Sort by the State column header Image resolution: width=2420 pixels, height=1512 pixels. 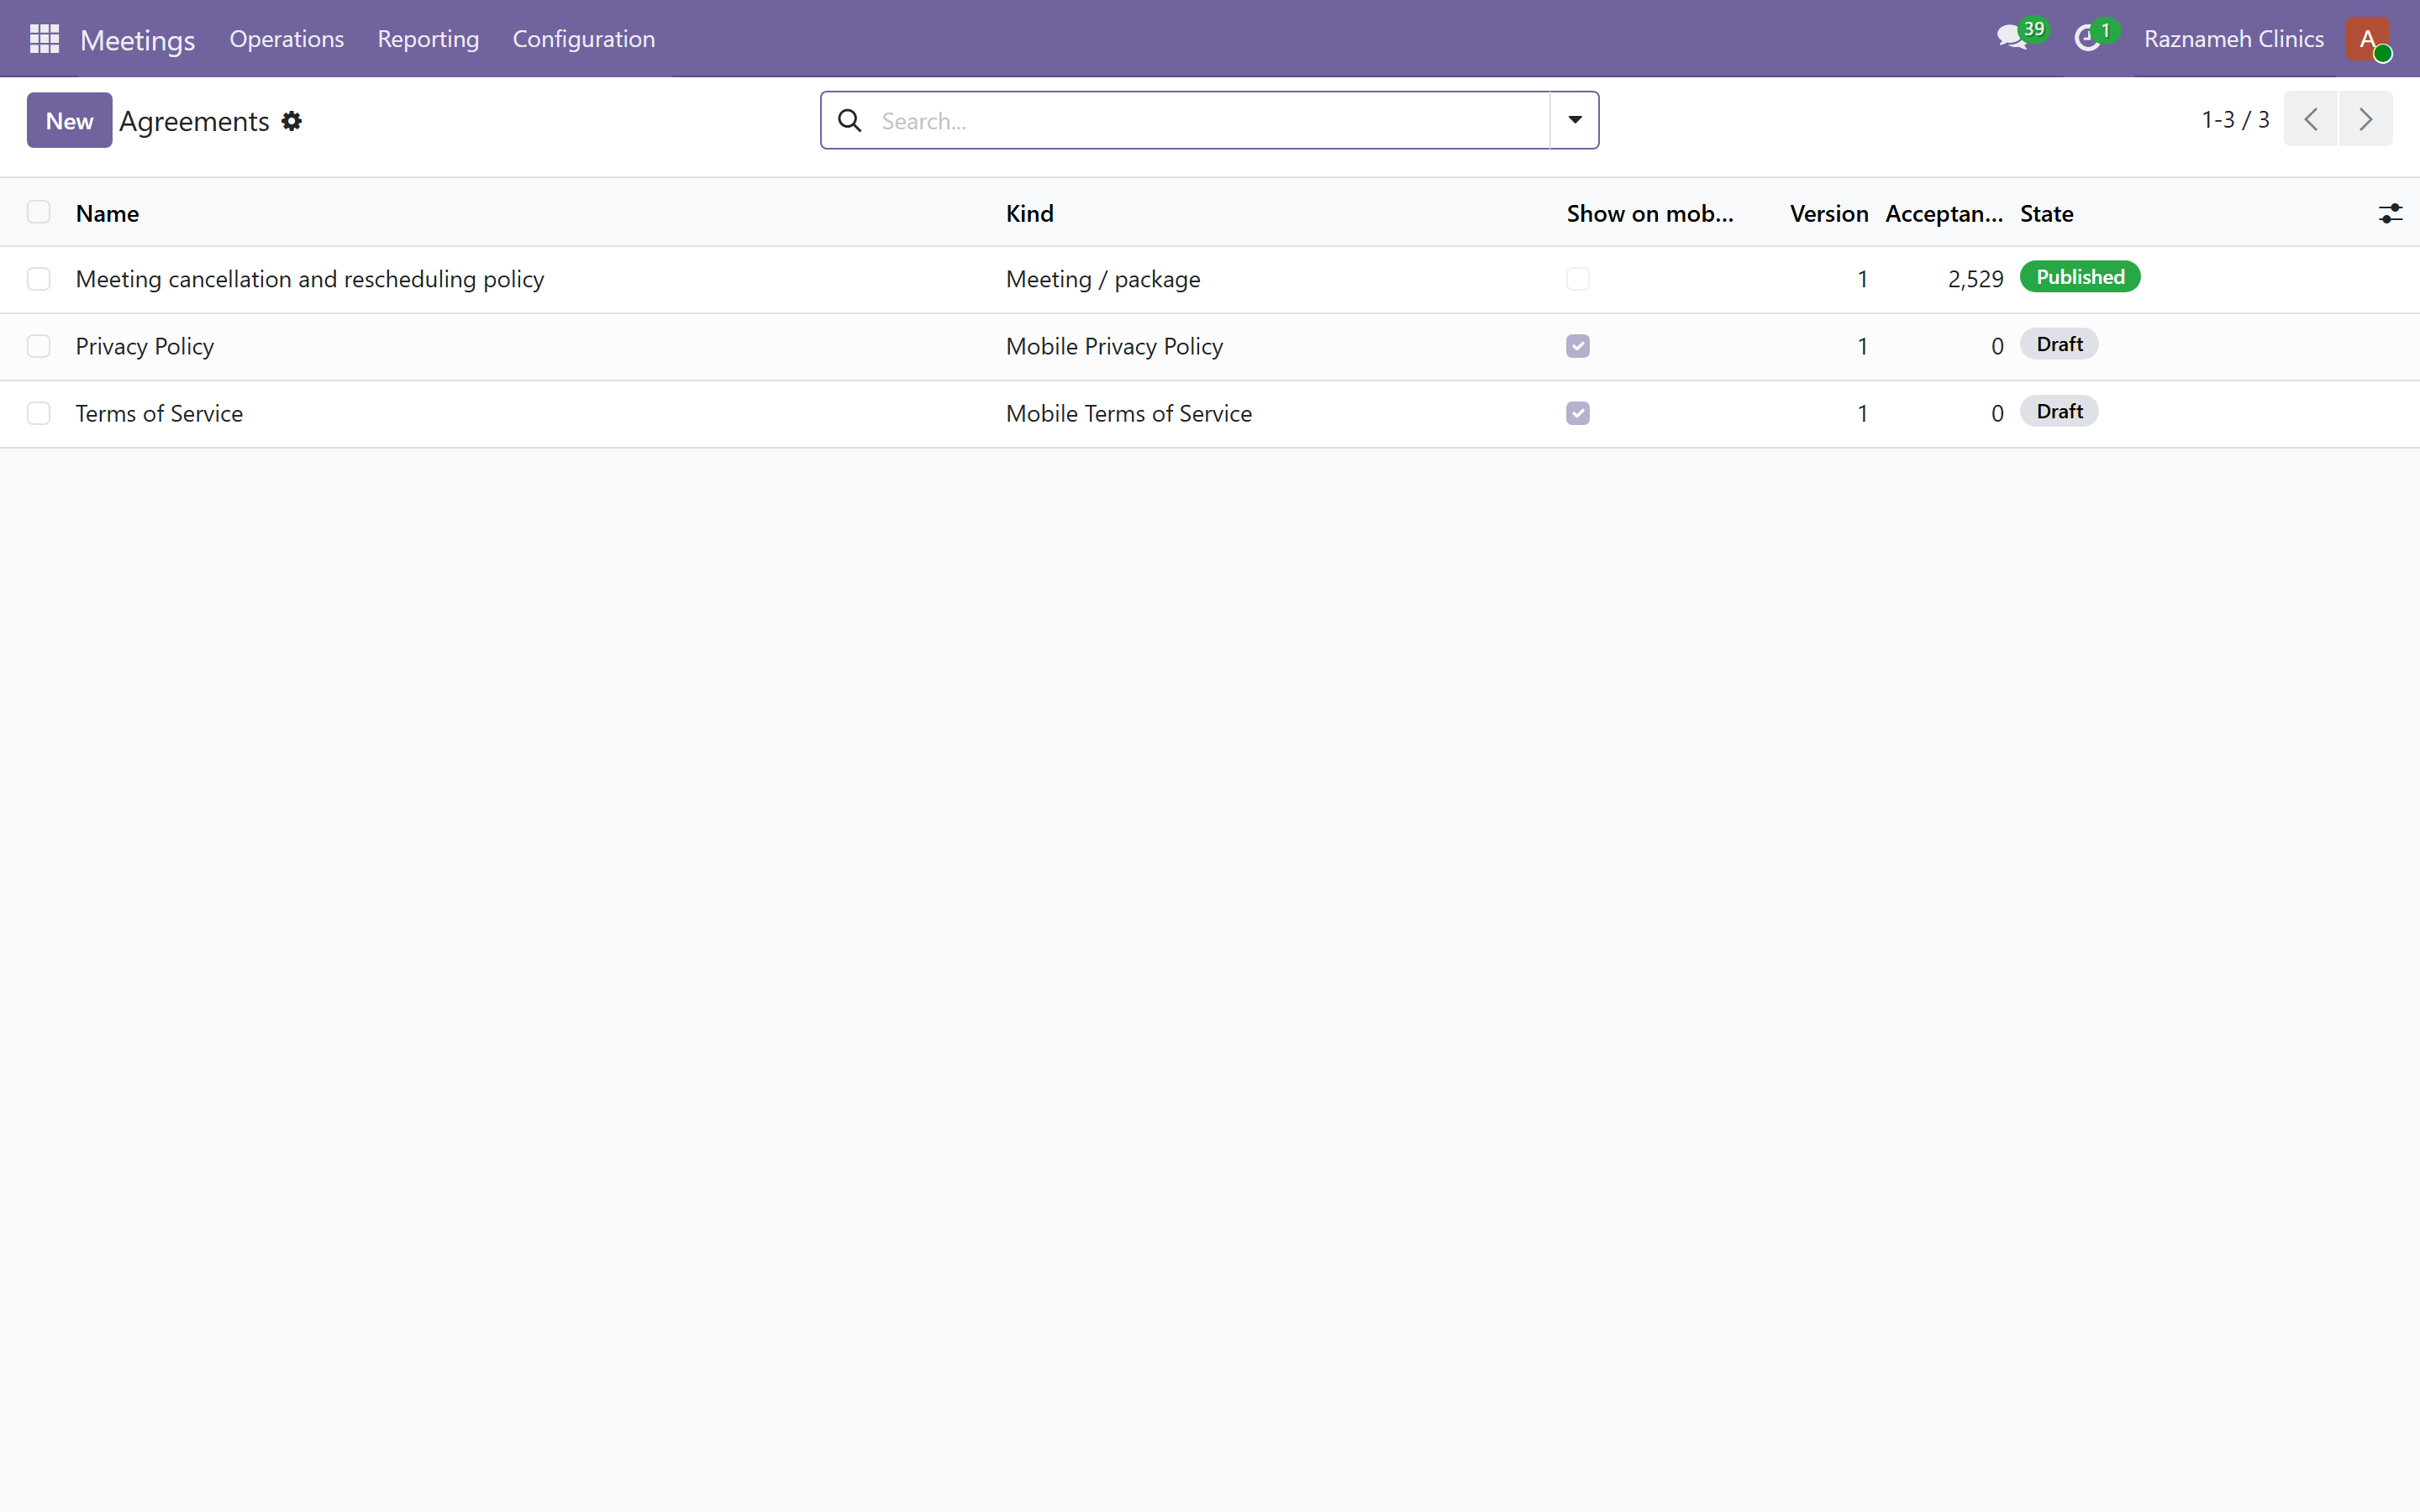pyautogui.click(x=2046, y=213)
